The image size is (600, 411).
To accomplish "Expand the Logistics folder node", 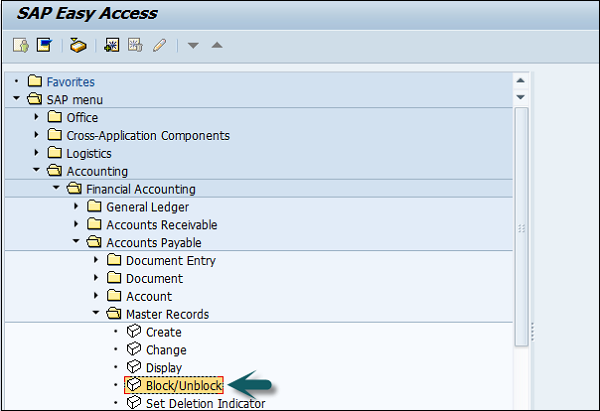I will [x=37, y=153].
